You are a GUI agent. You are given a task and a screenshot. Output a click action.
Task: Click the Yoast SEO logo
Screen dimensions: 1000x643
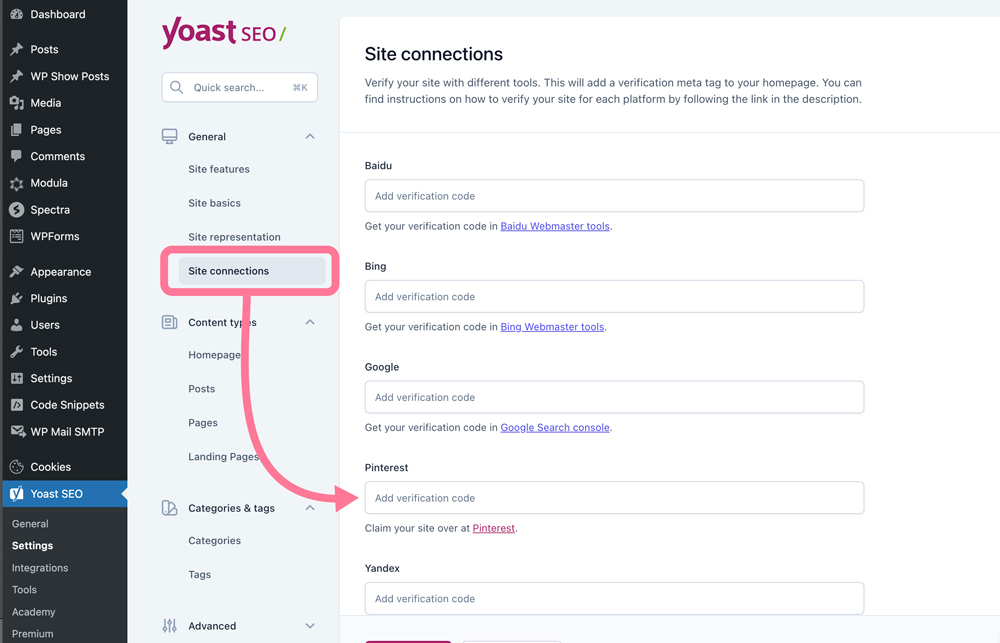coord(224,33)
